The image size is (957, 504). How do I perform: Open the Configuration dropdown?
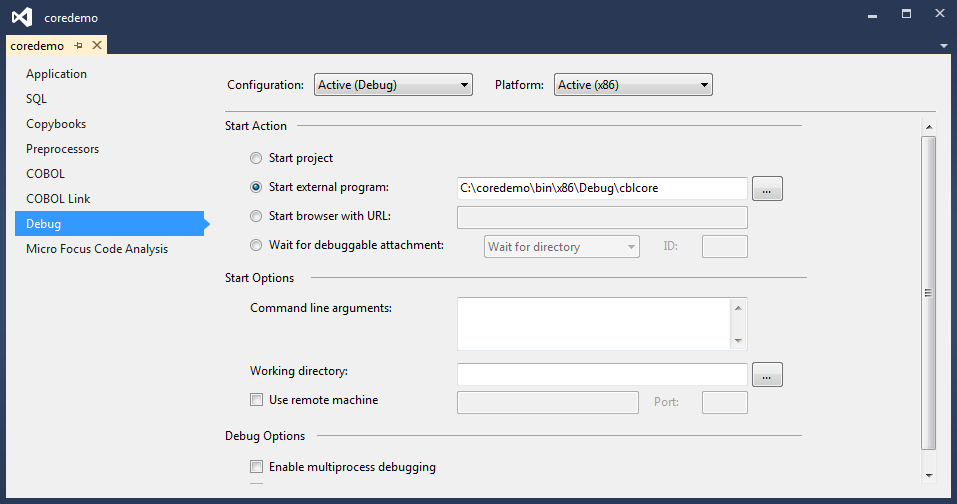tap(392, 85)
